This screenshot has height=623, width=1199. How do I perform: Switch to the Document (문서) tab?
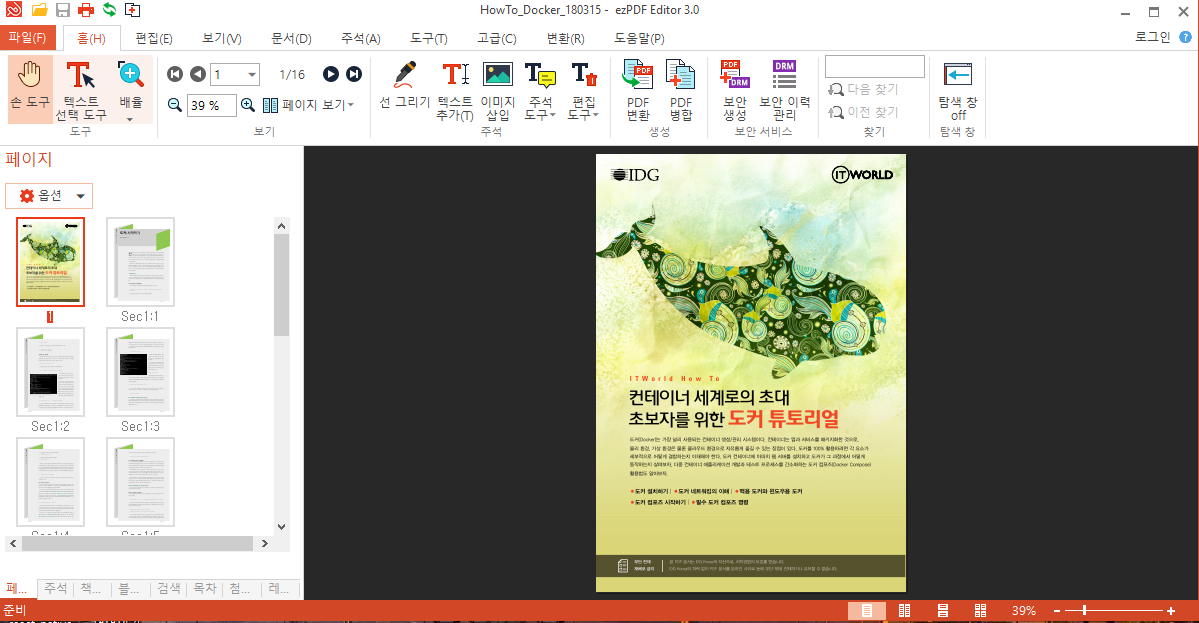291,38
